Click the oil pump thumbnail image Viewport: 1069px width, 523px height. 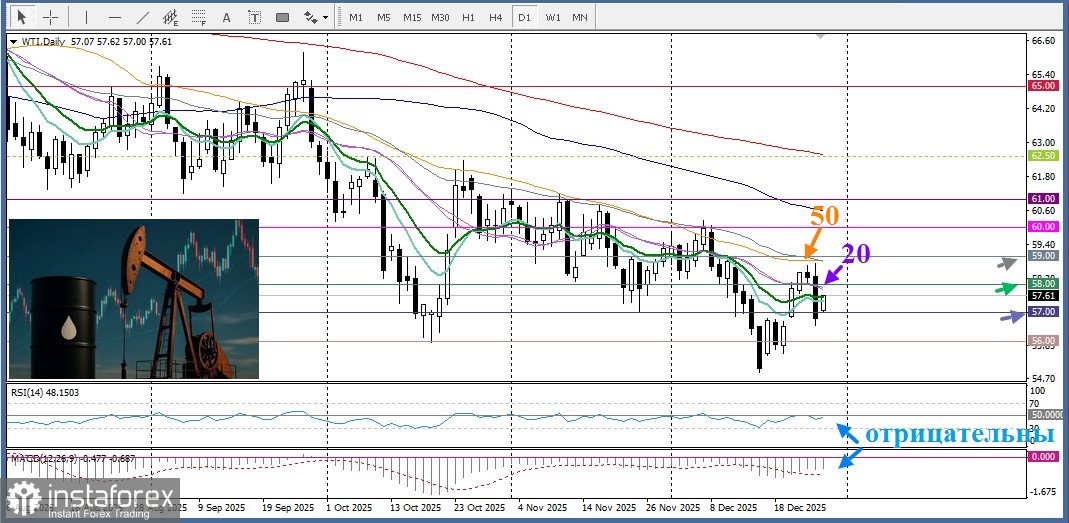pos(134,299)
